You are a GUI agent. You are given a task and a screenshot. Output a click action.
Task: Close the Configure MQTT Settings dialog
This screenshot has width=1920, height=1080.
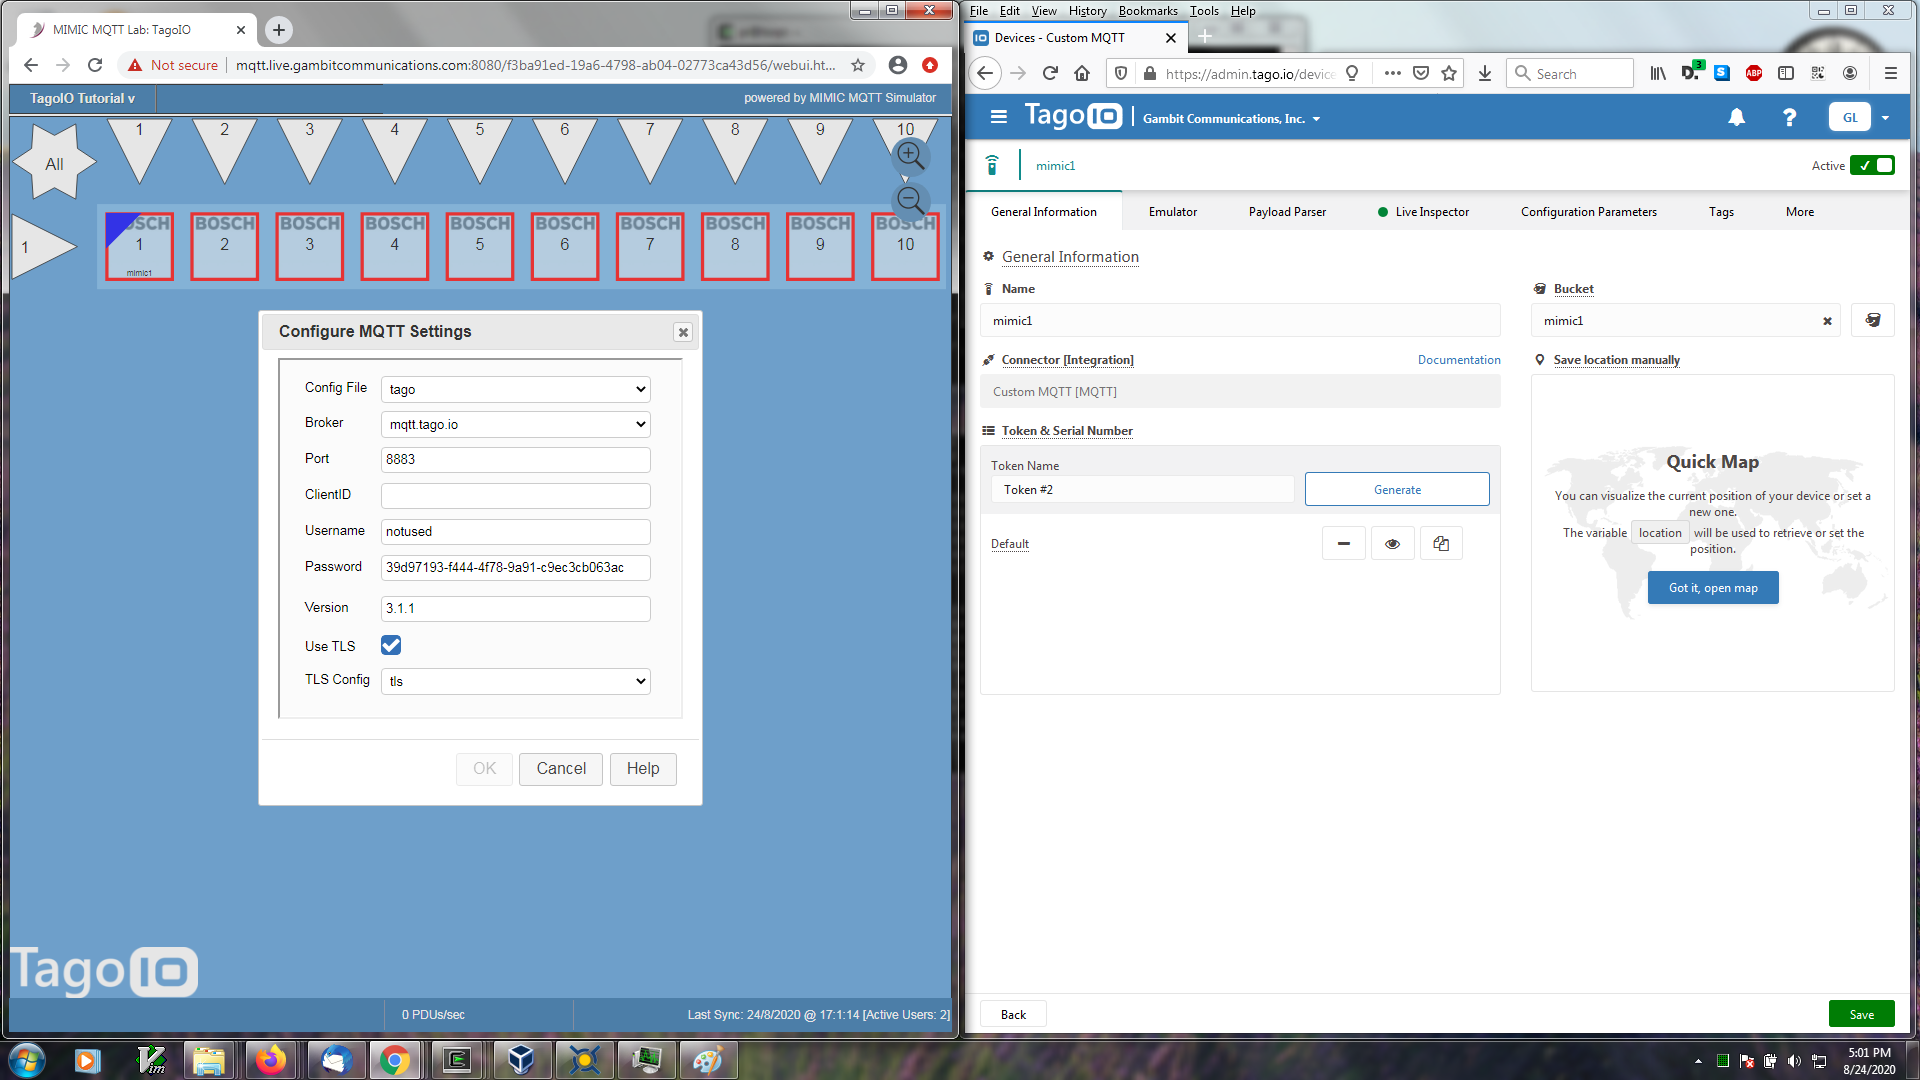(683, 332)
